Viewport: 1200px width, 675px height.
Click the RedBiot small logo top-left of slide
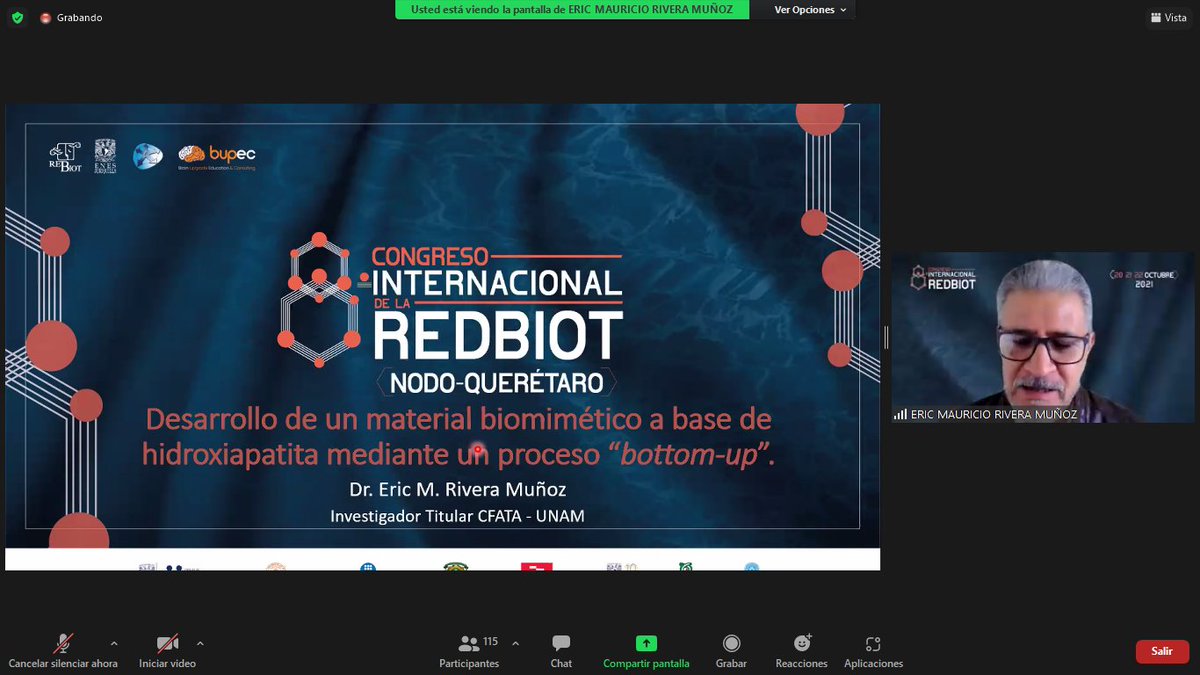pos(65,157)
